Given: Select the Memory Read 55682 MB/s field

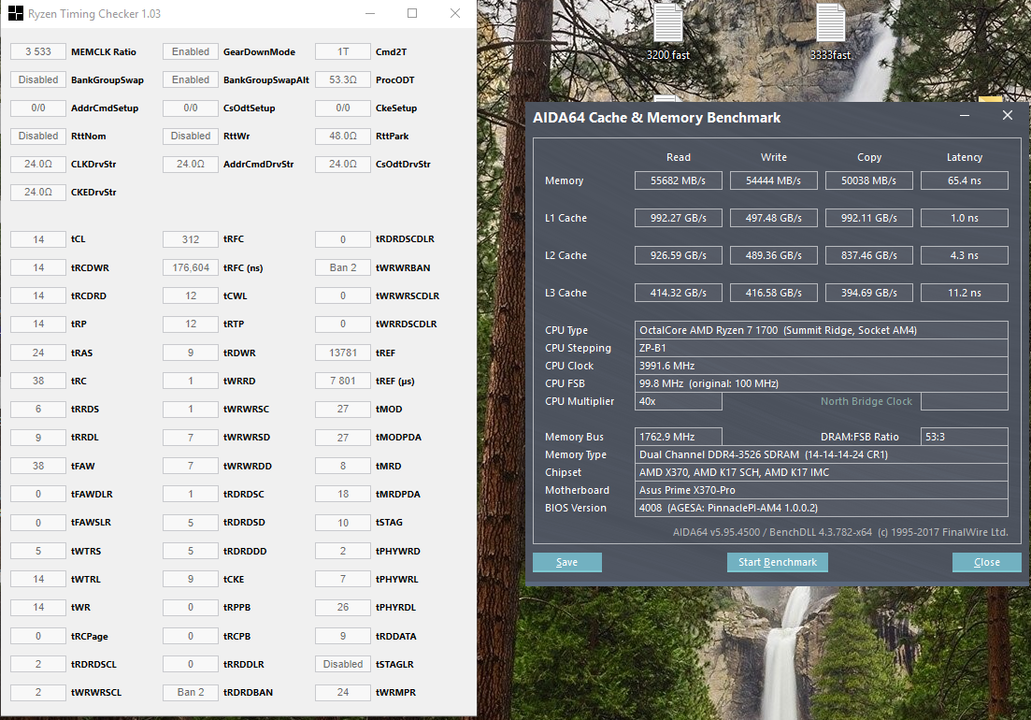Looking at the screenshot, I should [678, 180].
